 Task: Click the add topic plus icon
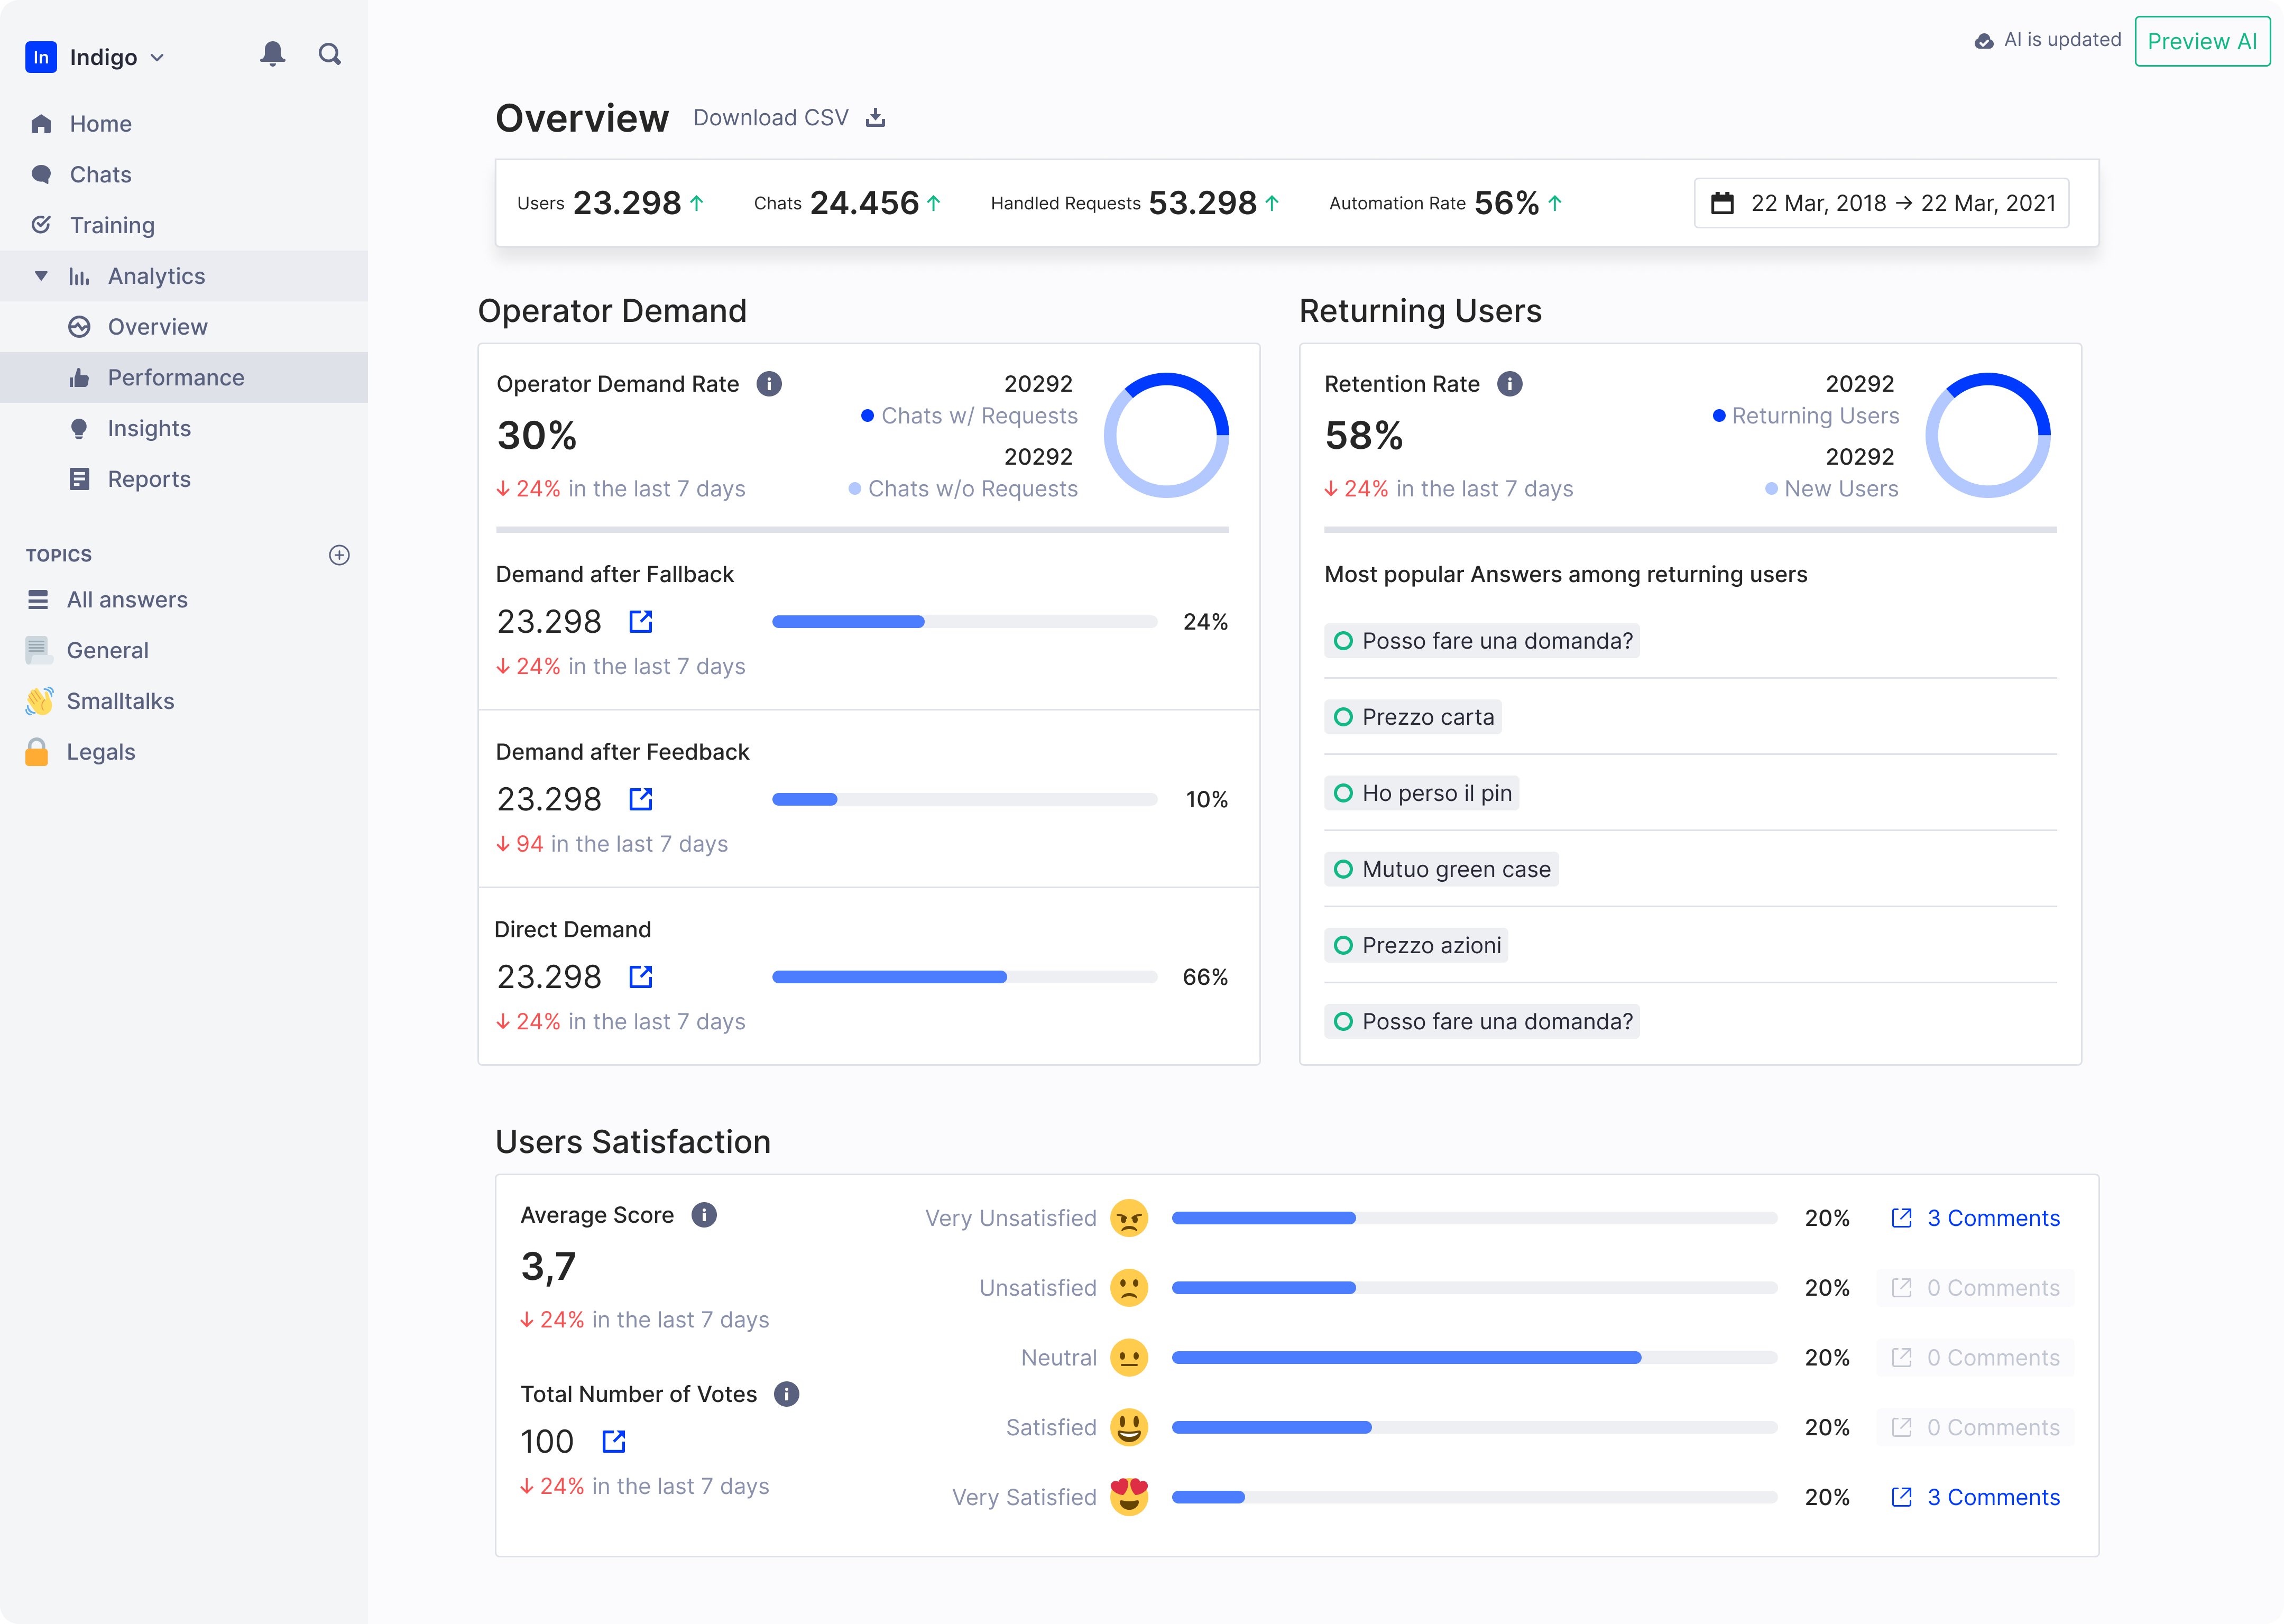(x=339, y=555)
